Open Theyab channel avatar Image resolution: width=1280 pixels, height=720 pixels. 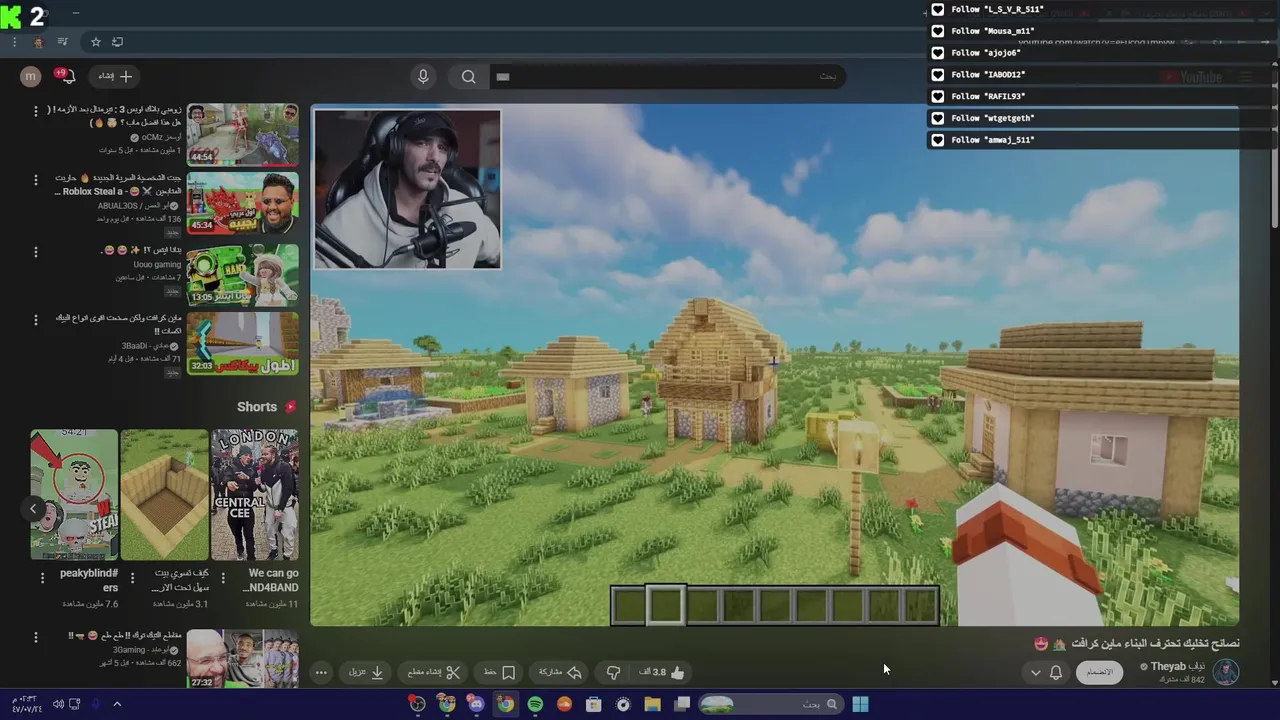tap(1226, 672)
